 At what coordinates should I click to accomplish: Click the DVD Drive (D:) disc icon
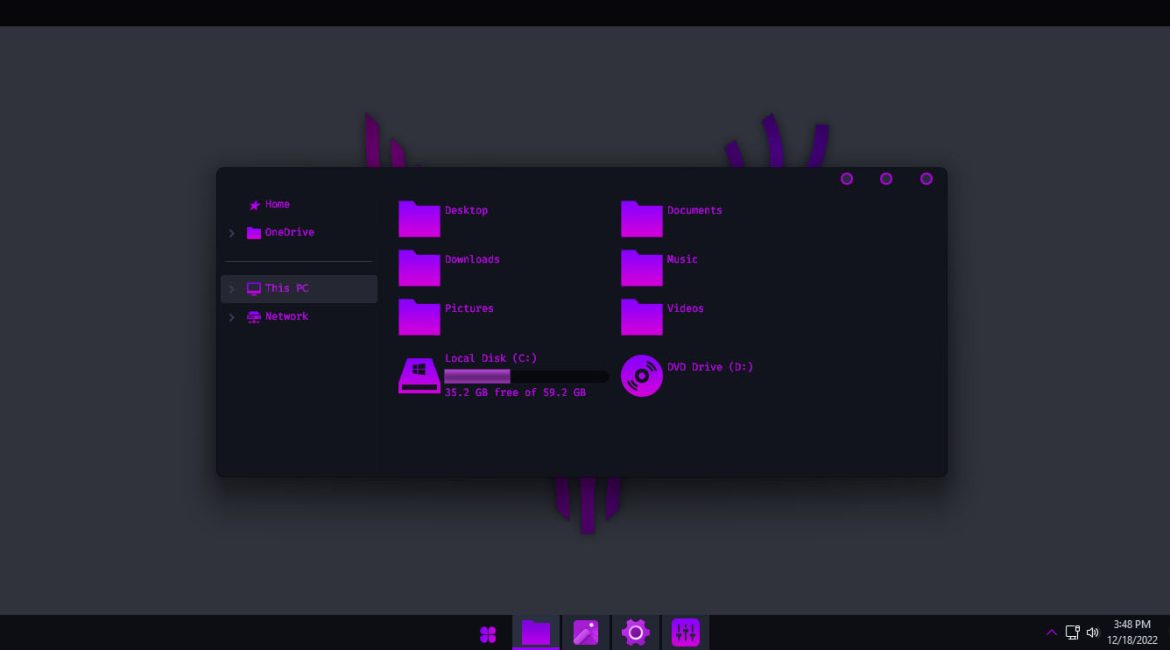[641, 376]
